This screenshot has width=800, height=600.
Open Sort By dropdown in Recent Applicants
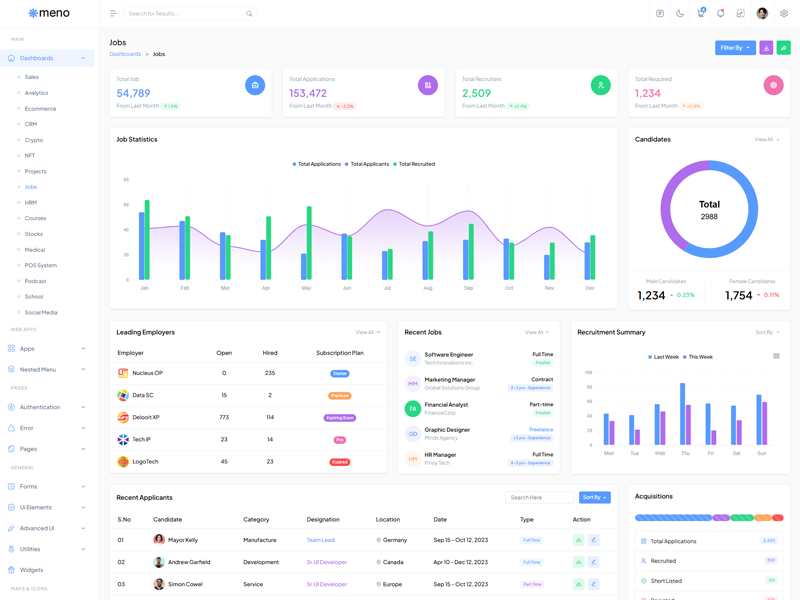click(x=594, y=497)
